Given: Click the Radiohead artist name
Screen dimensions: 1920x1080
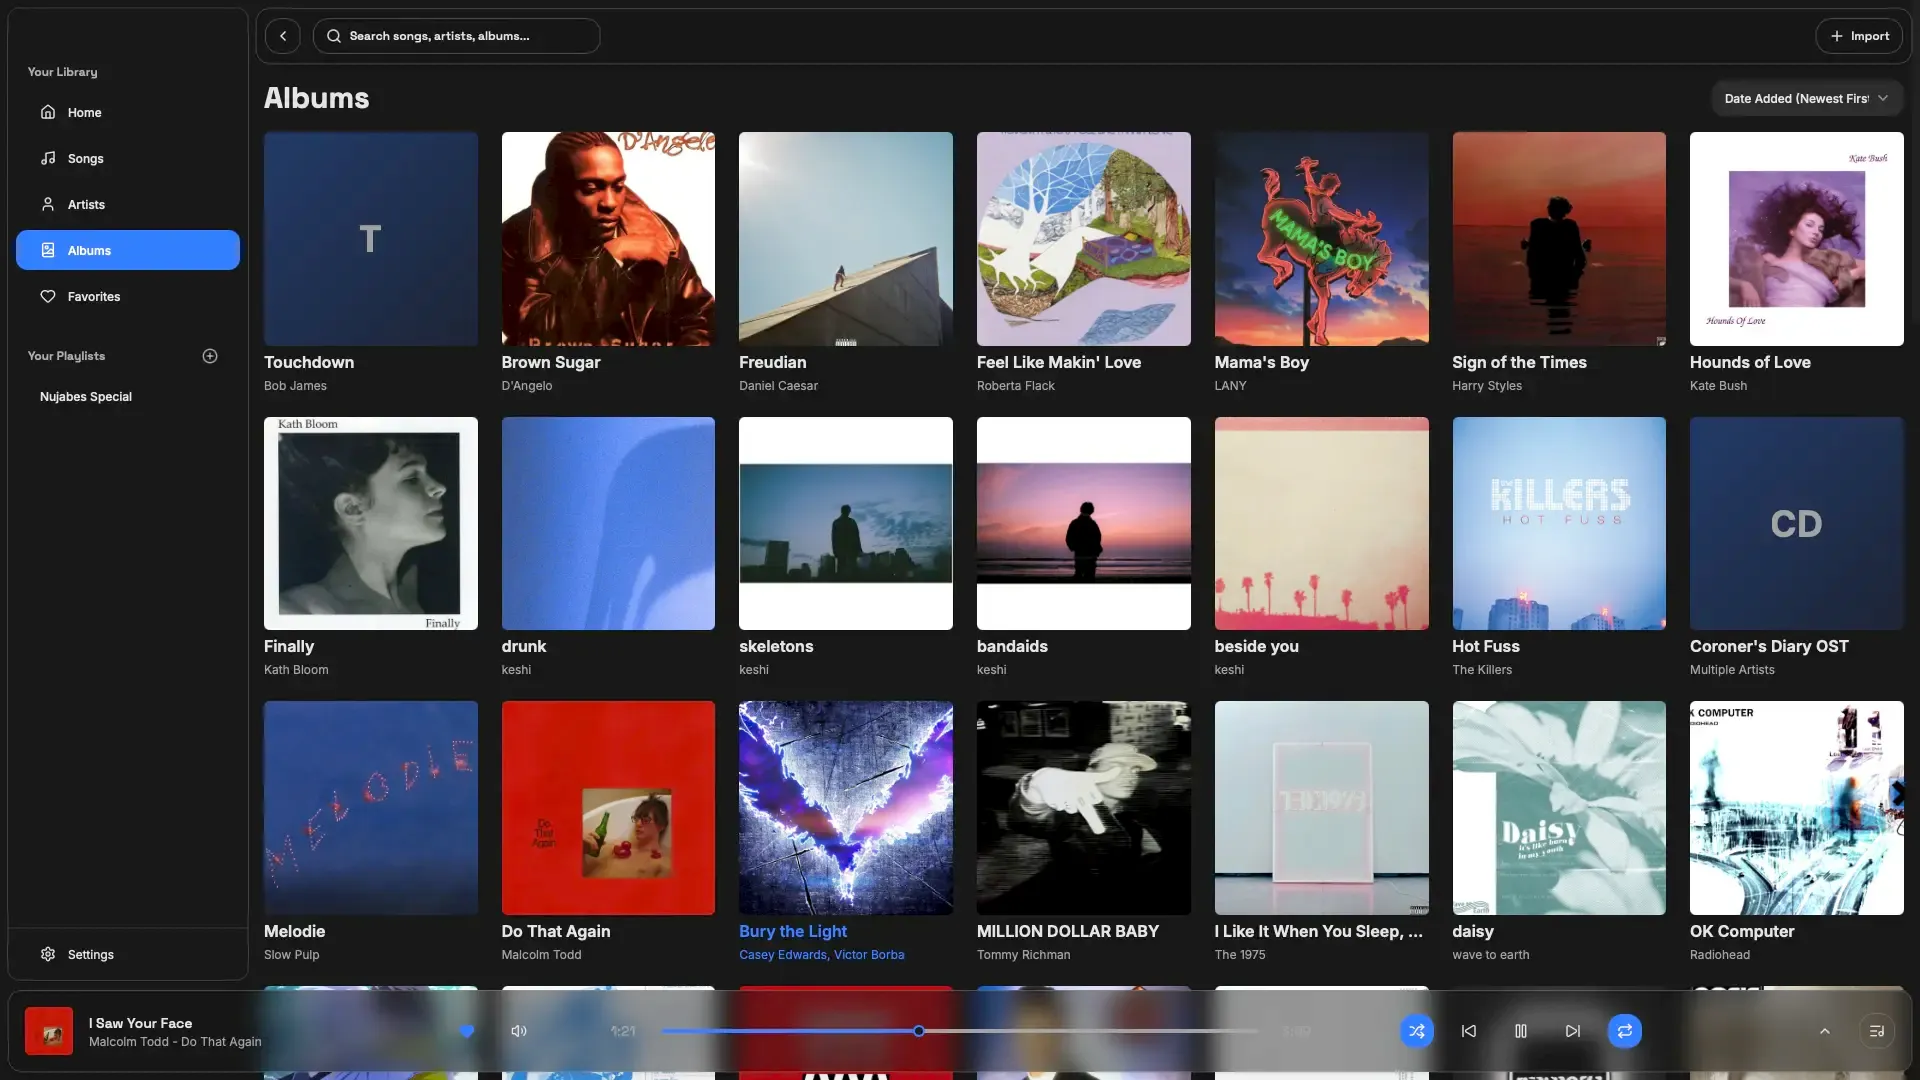Looking at the screenshot, I should (x=1720, y=955).
